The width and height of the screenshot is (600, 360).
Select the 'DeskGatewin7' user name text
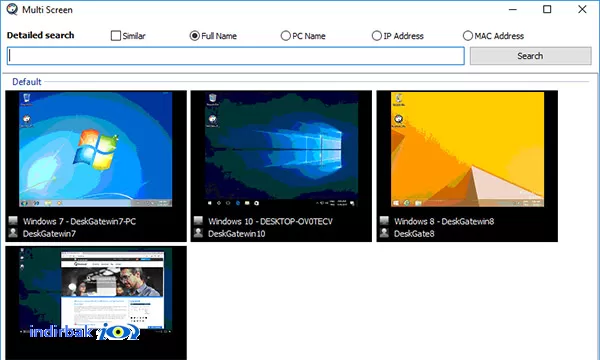coord(49,233)
